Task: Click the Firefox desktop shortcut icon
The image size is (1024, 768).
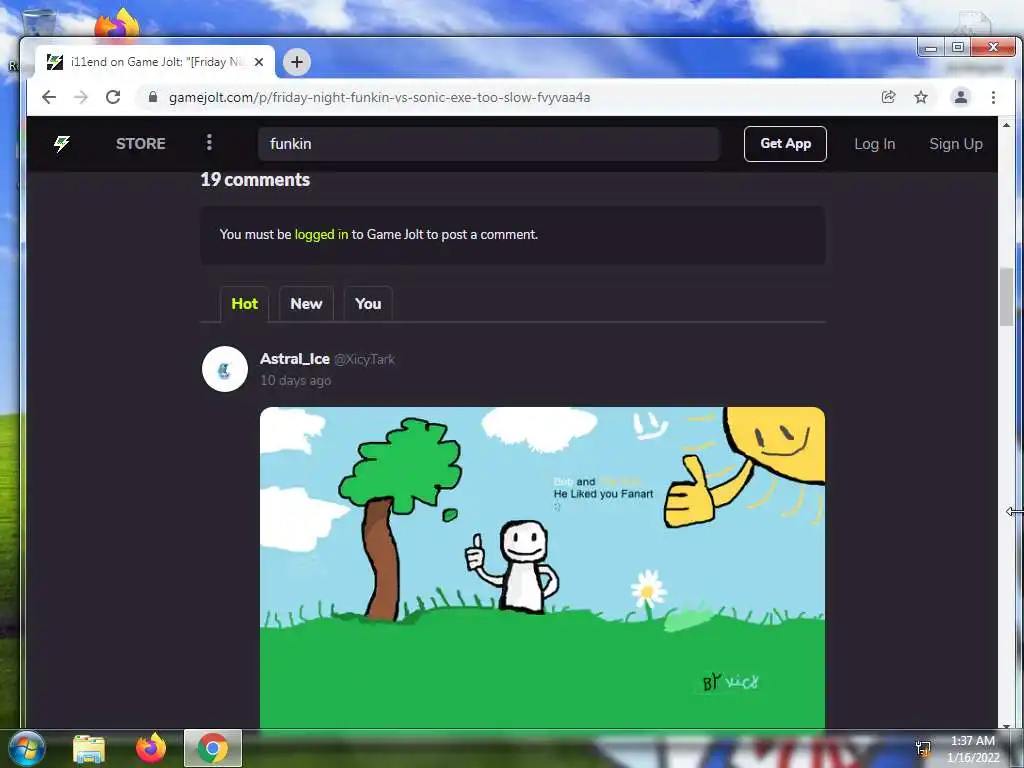Action: pos(117,24)
